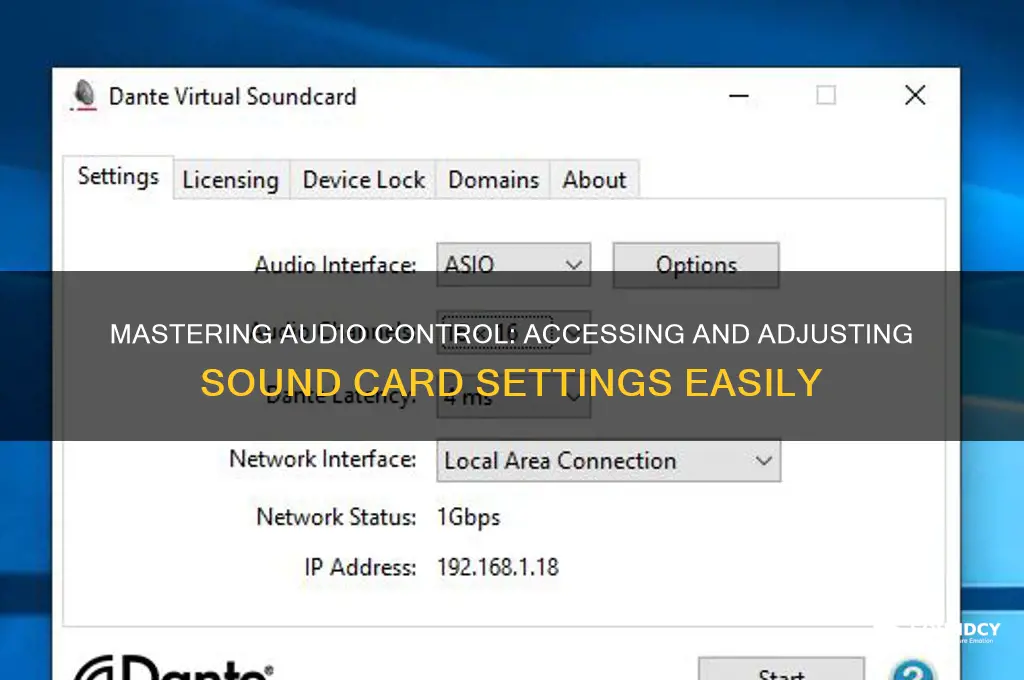Go to the Domains tab
The height and width of the screenshot is (680, 1024).
(493, 180)
